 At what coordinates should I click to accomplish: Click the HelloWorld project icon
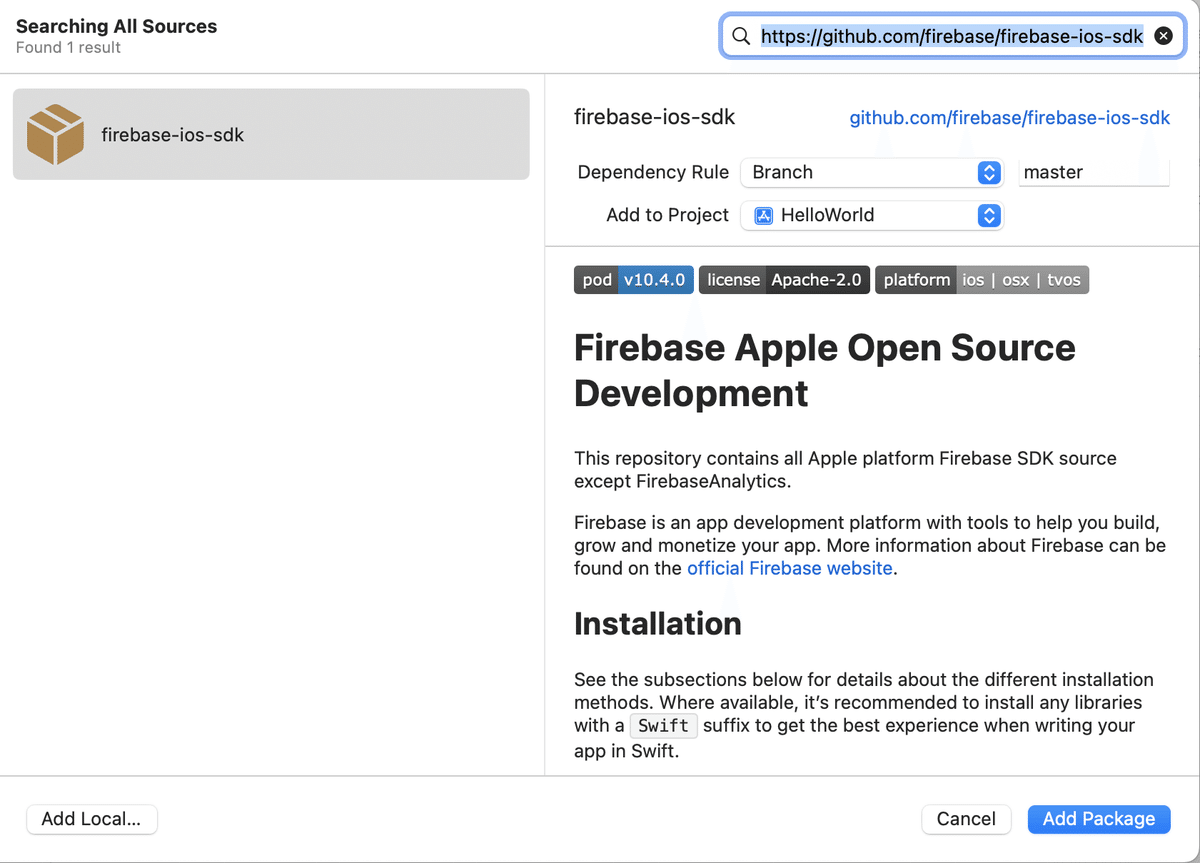[763, 215]
